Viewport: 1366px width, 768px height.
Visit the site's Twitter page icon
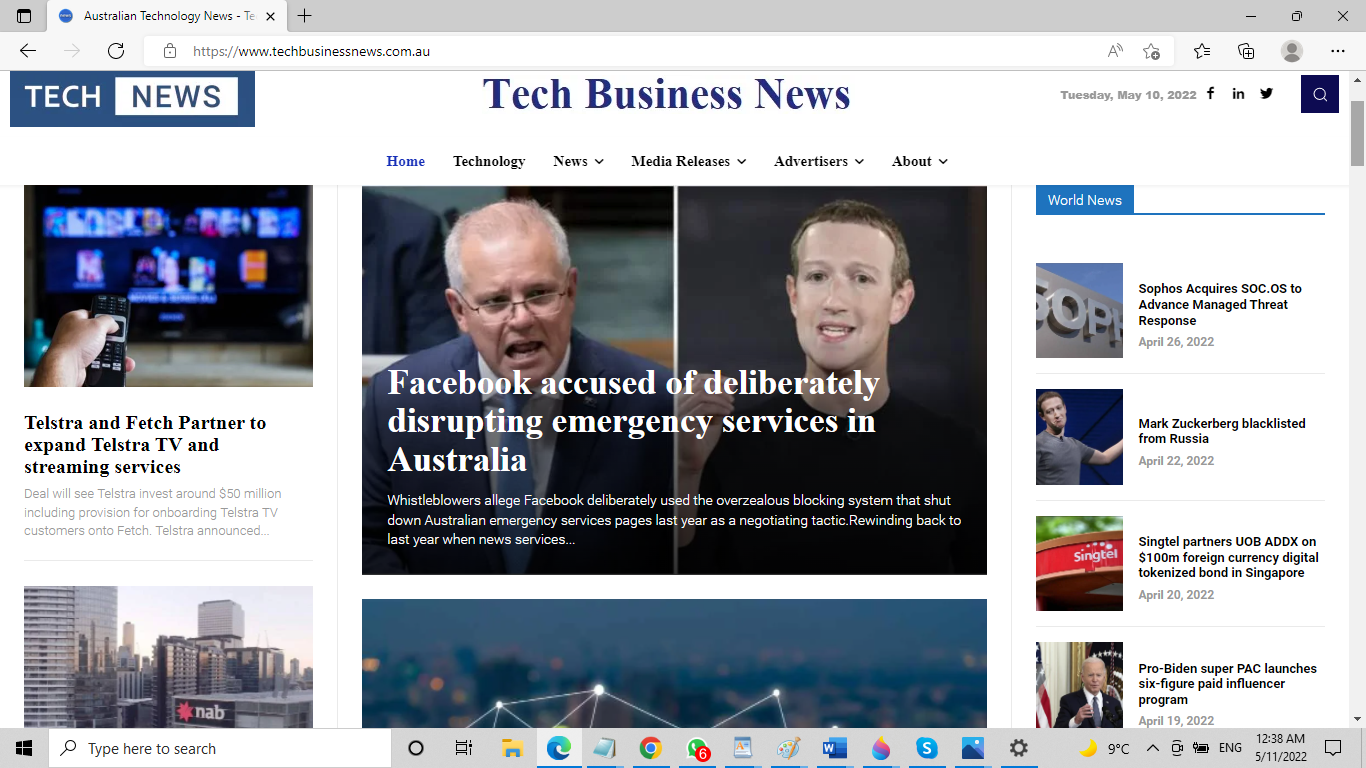tap(1267, 94)
